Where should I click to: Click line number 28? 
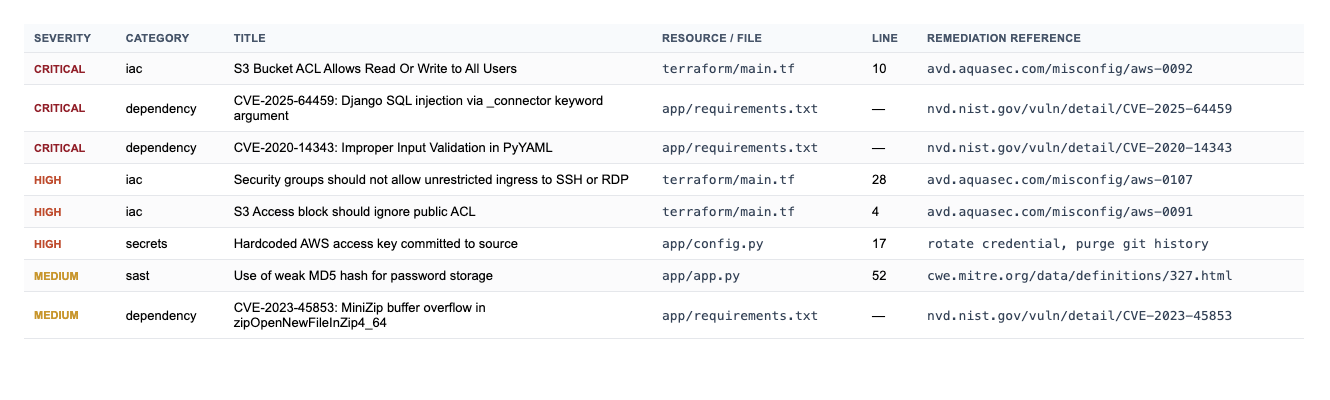(x=879, y=180)
